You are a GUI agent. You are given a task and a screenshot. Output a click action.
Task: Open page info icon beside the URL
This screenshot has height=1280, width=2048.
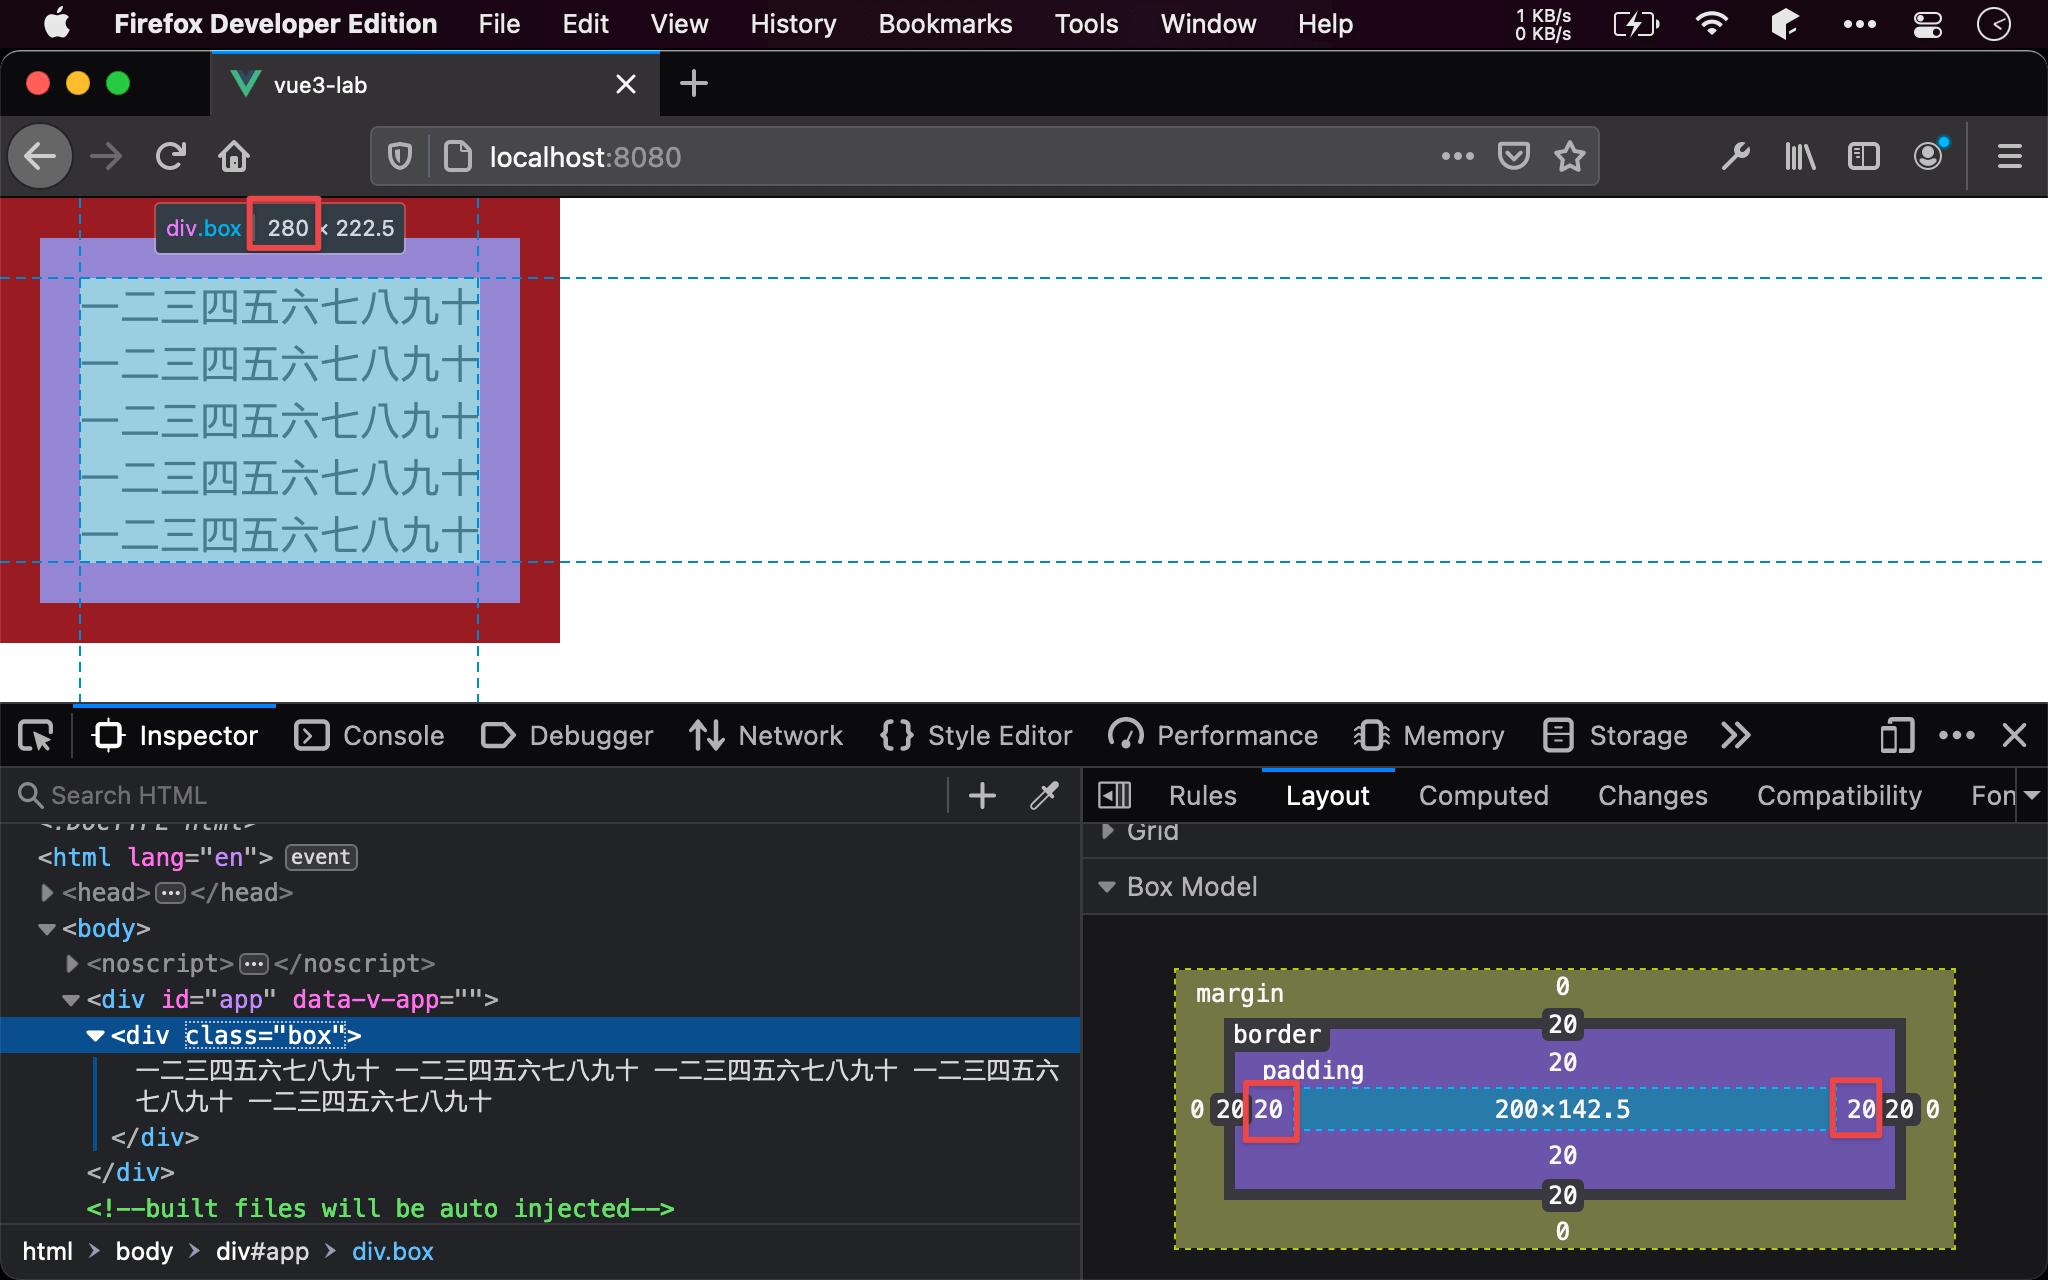pyautogui.click(x=458, y=156)
